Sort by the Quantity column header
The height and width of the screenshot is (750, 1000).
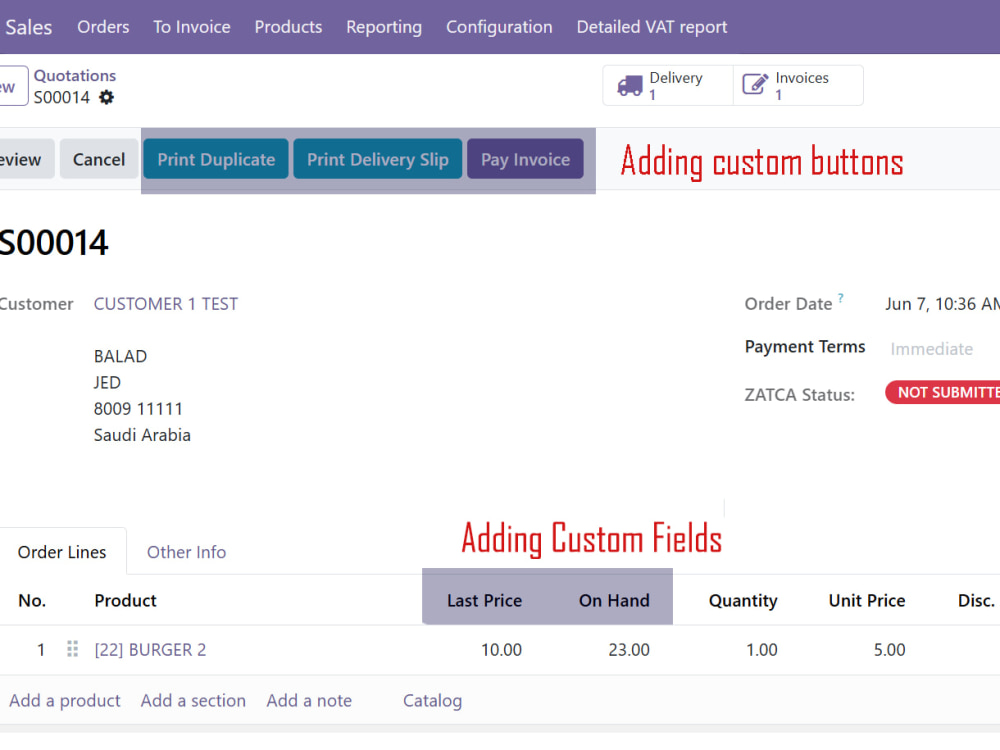pyautogui.click(x=743, y=601)
